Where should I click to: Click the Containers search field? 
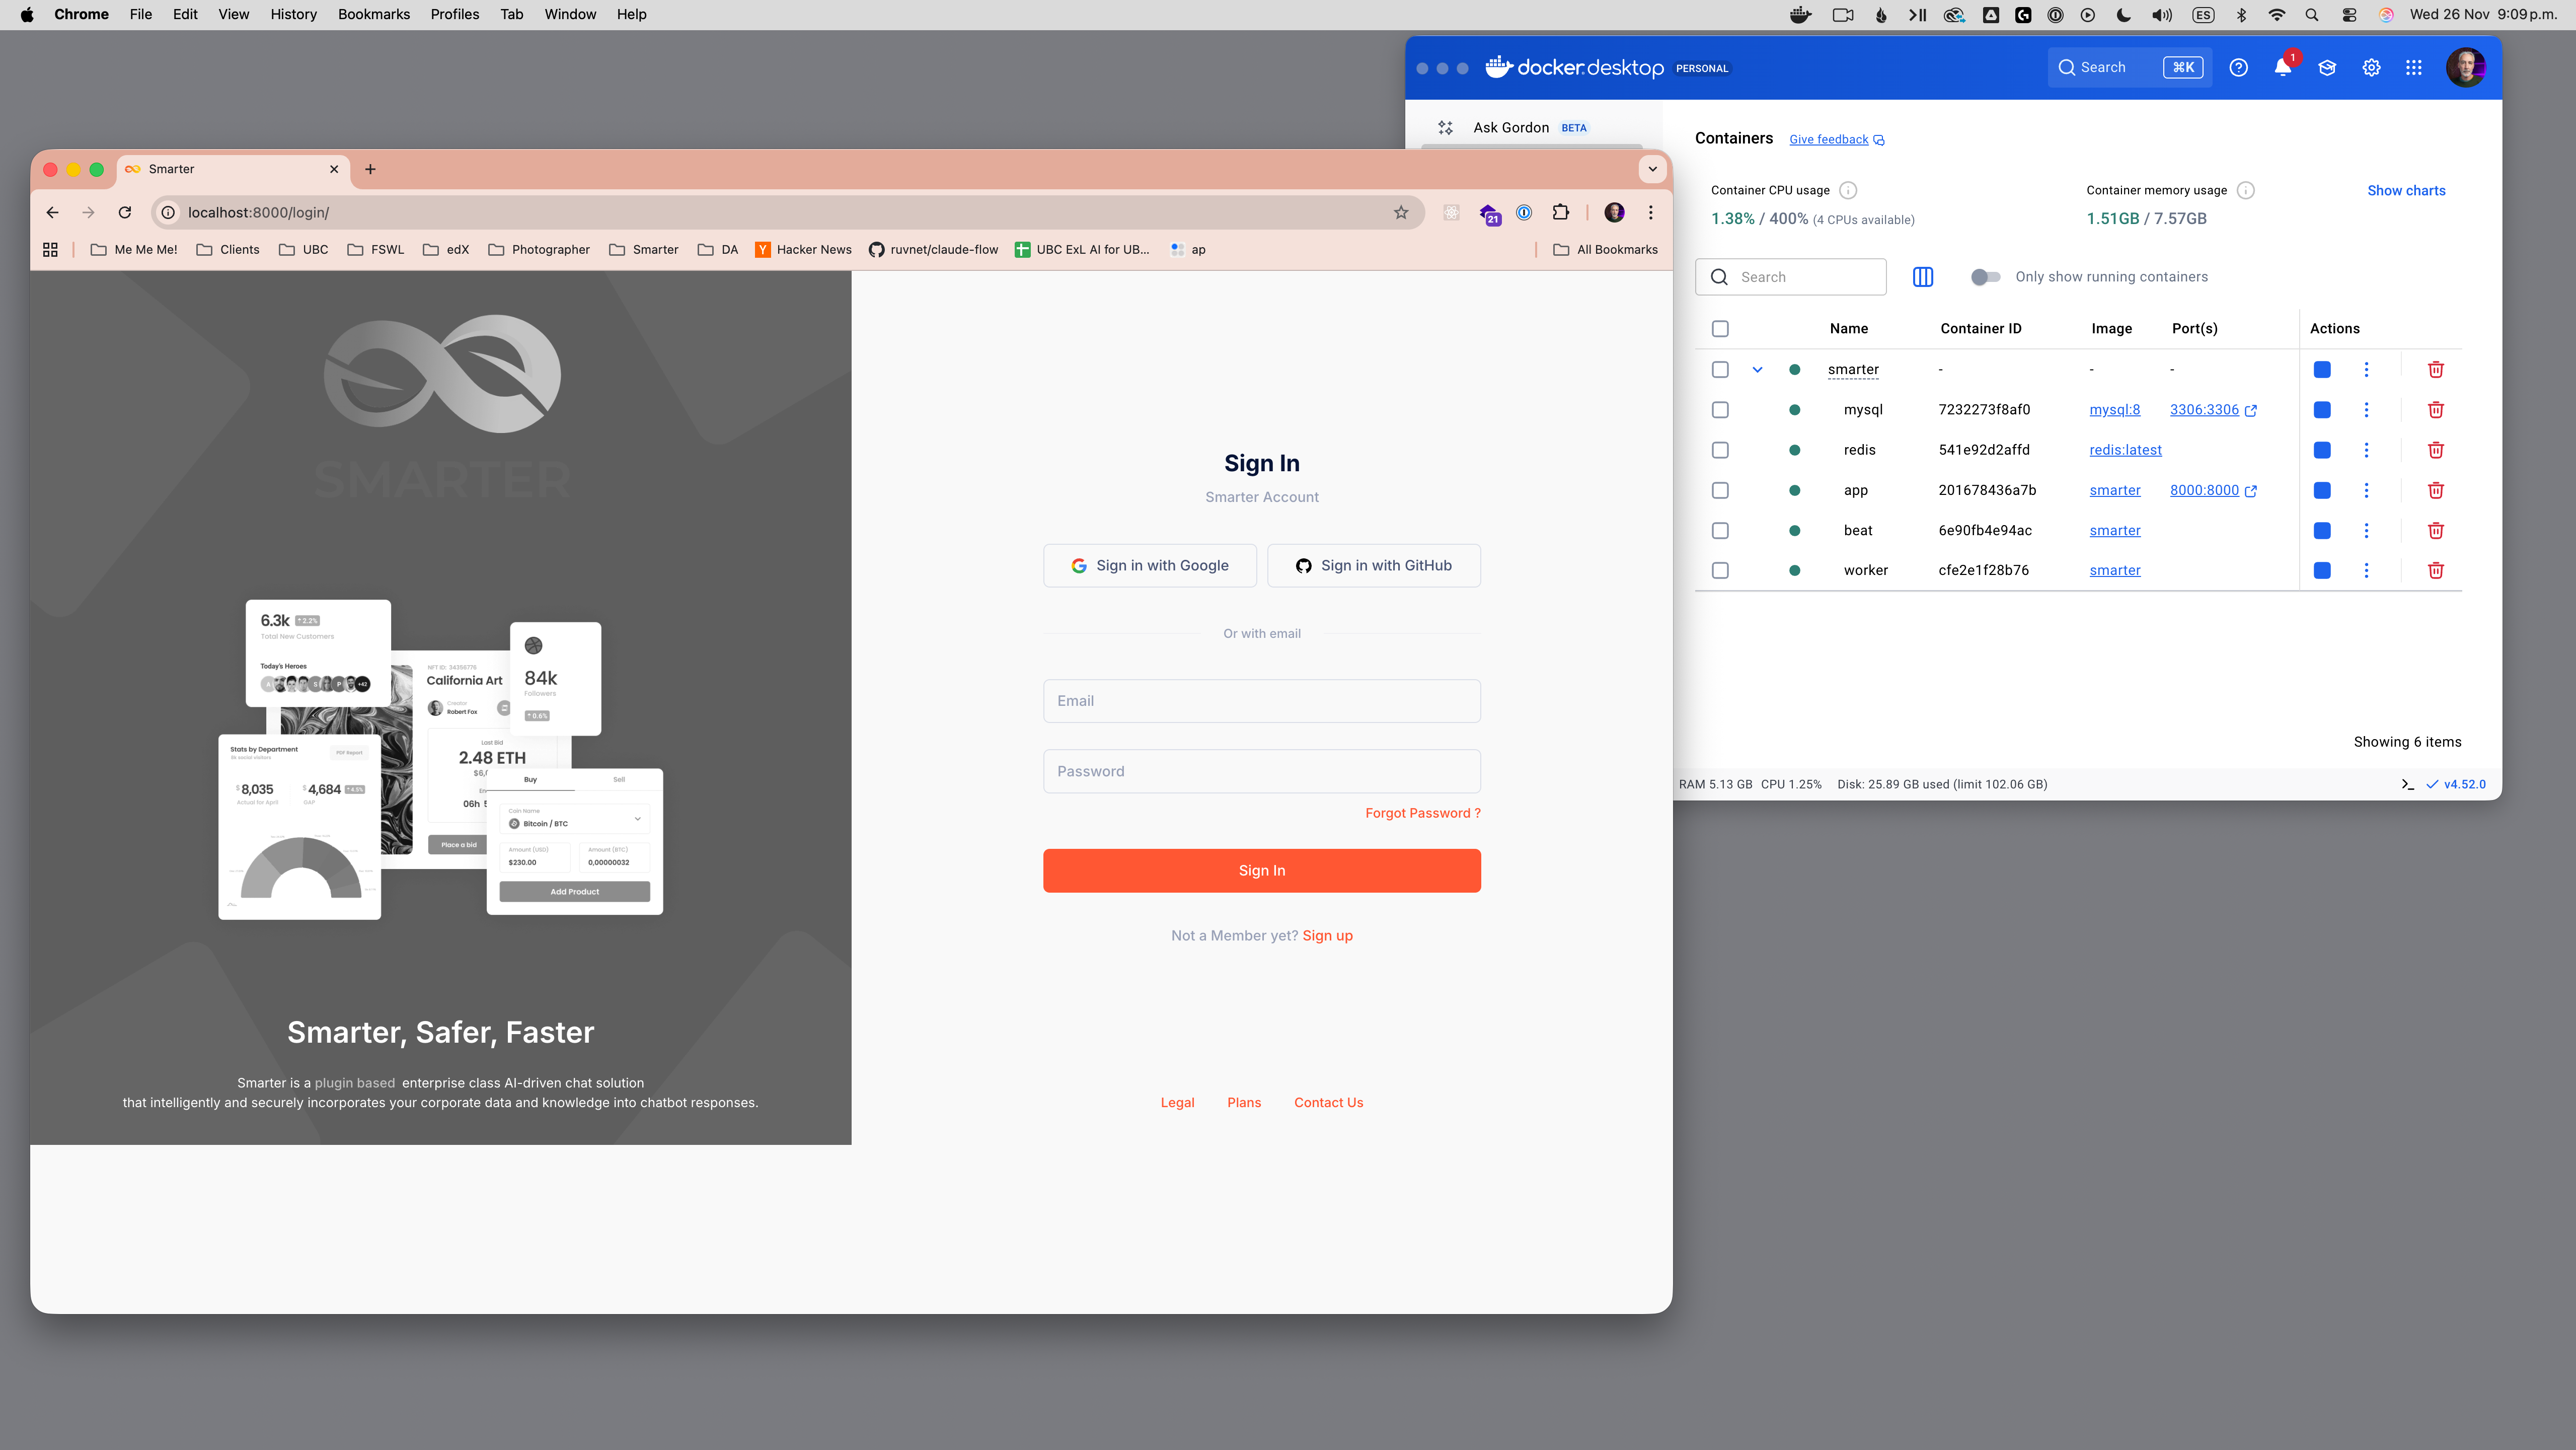point(1790,277)
